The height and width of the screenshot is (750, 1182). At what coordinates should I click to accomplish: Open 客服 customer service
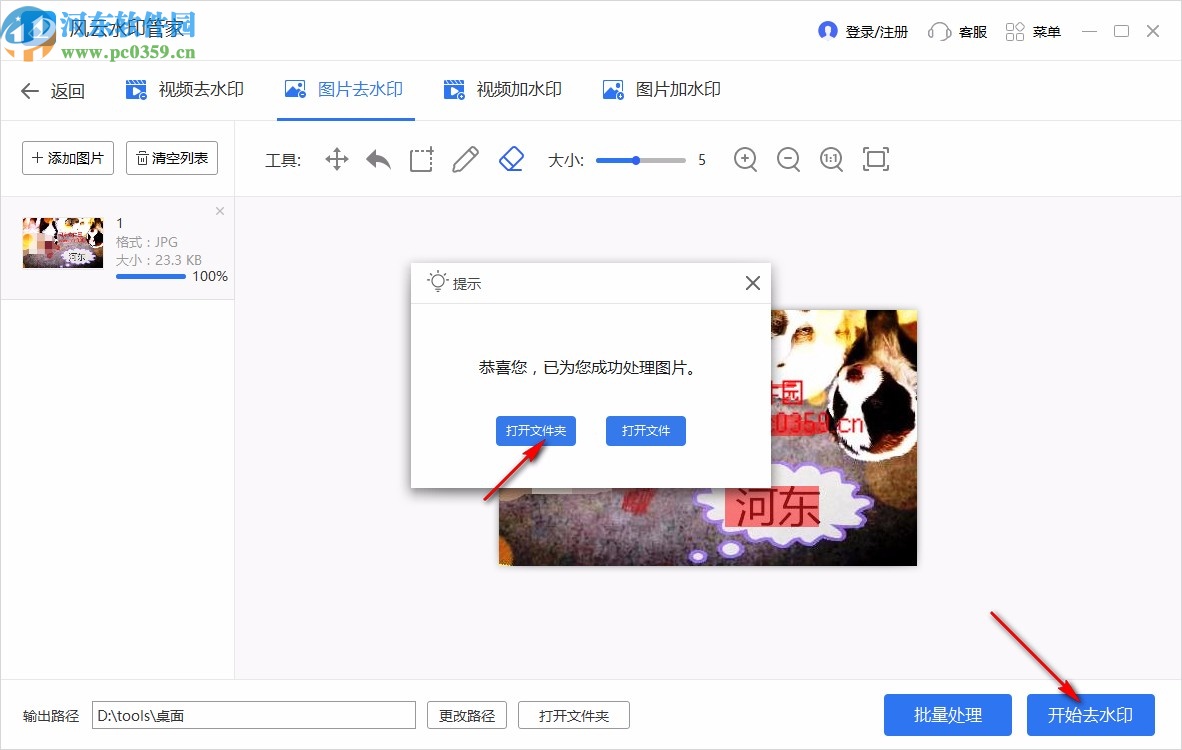(x=957, y=31)
